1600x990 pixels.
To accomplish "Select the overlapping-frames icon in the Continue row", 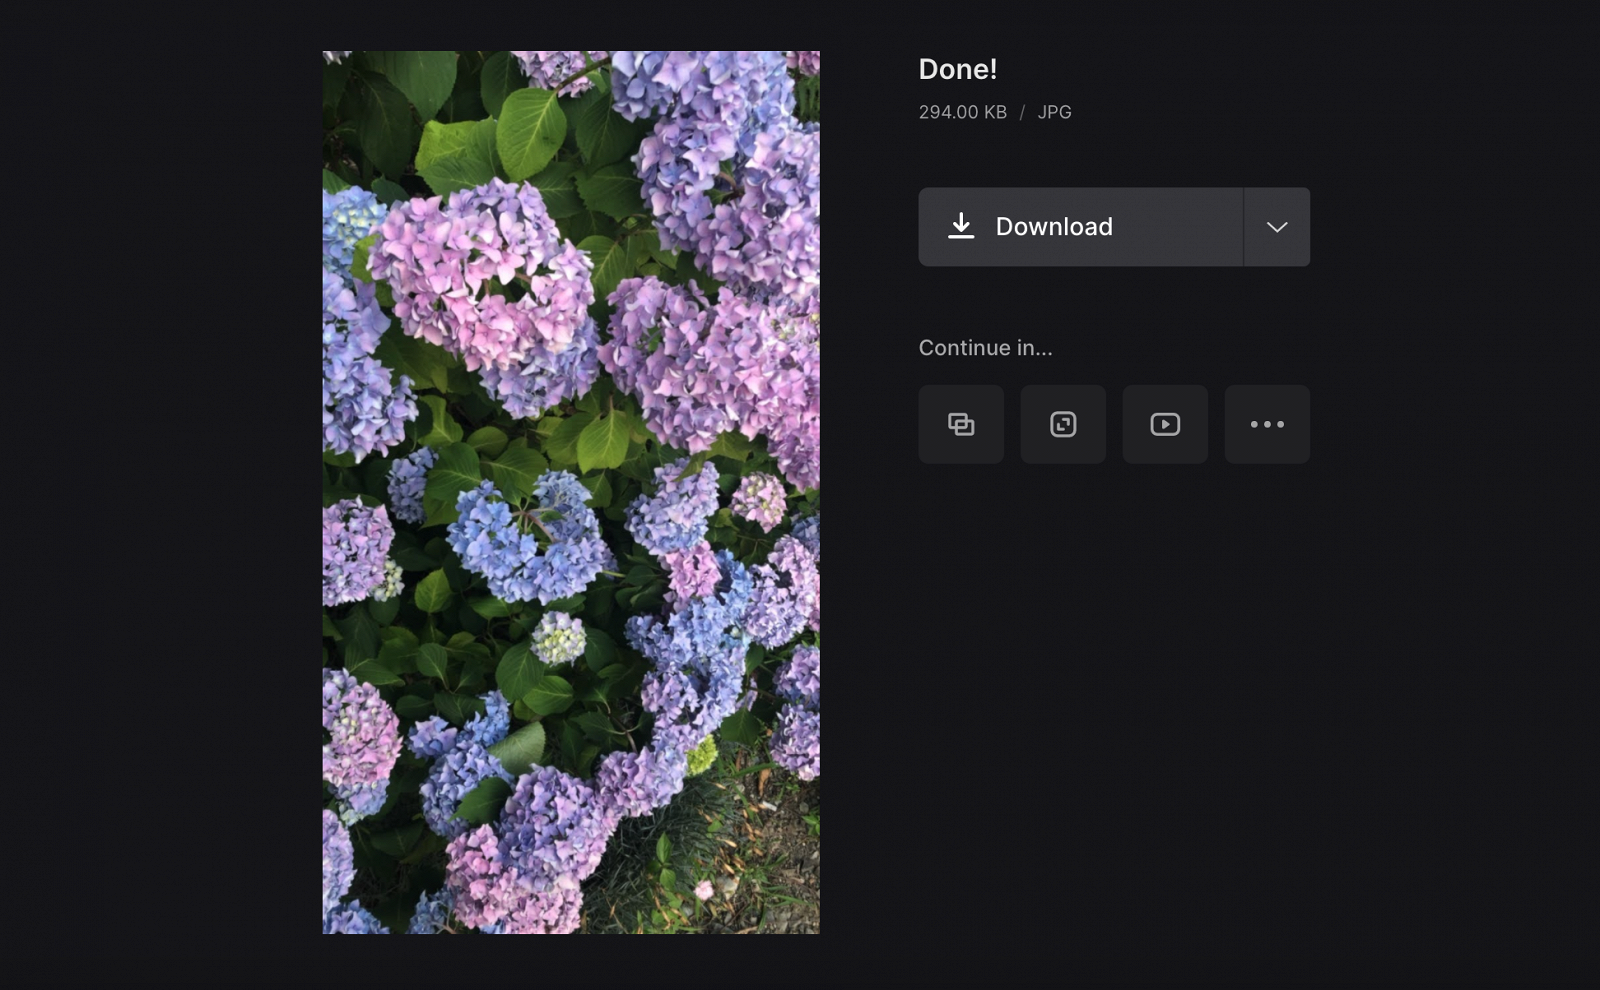I will point(960,424).
